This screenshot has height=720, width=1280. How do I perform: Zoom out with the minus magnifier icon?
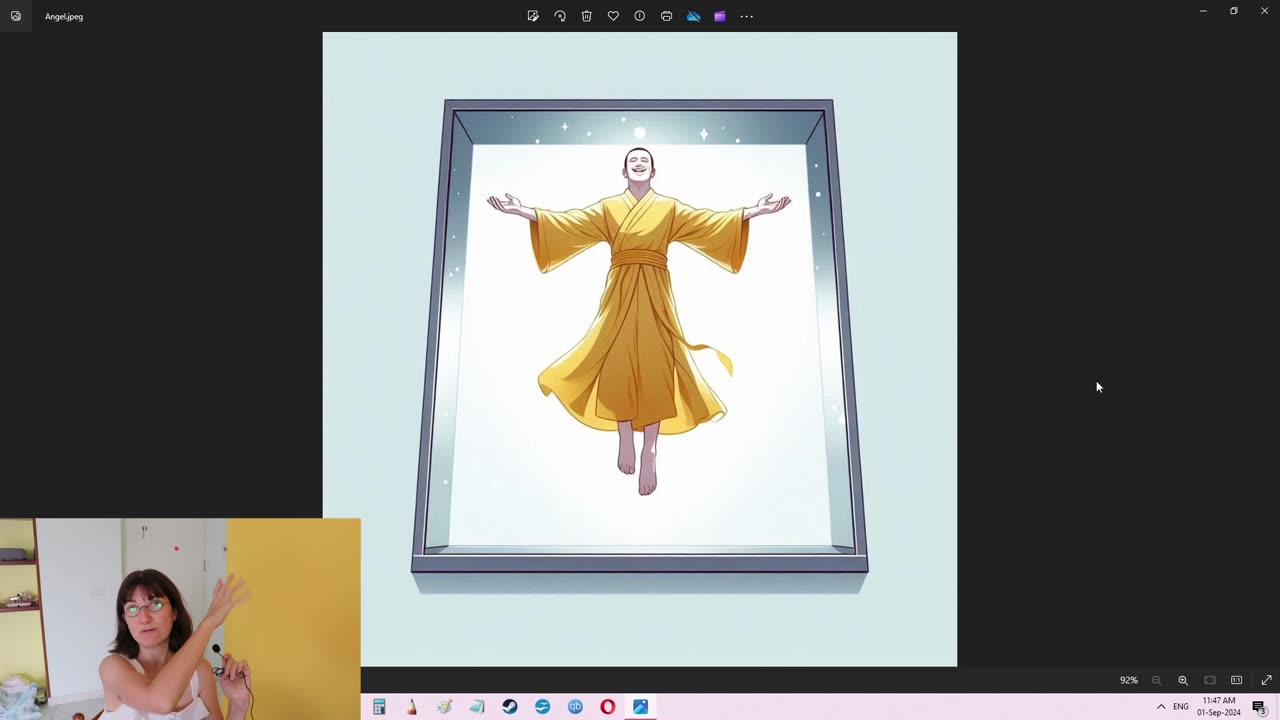point(1156,680)
